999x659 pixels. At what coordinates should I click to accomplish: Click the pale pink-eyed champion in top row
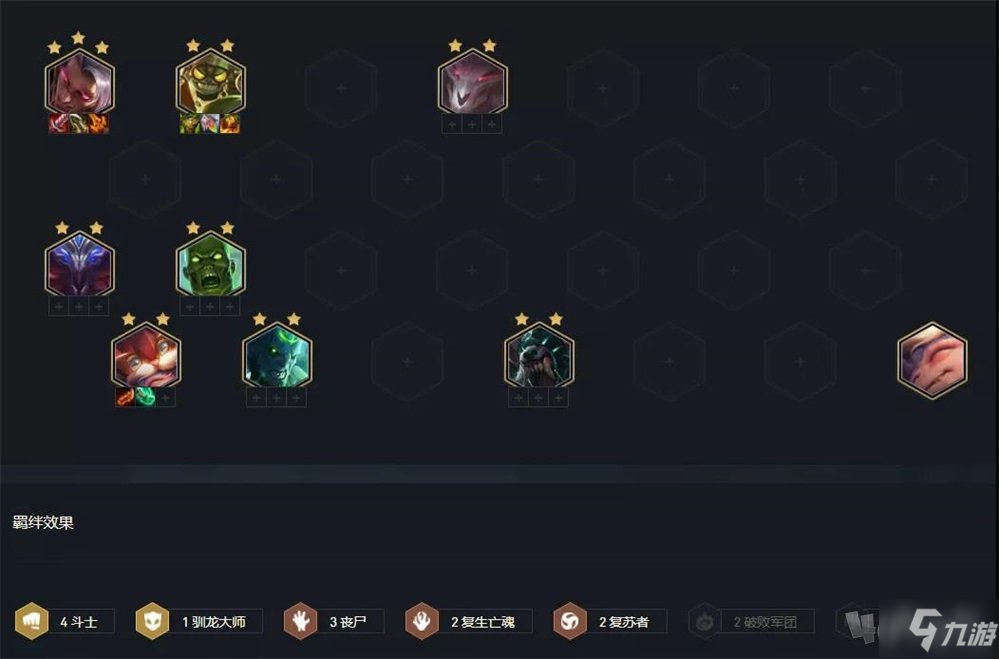473,83
